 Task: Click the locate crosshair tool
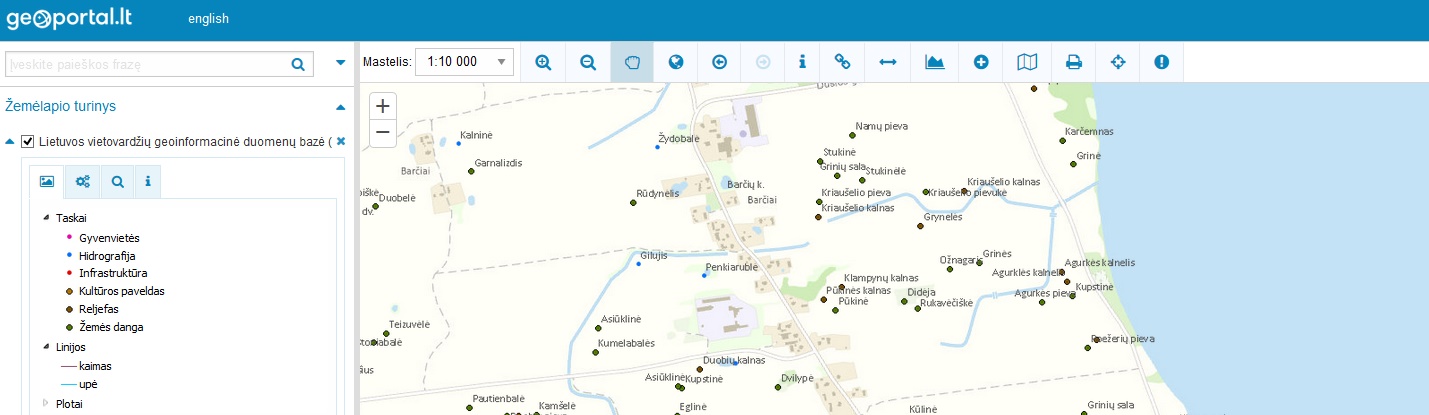[x=1118, y=62]
